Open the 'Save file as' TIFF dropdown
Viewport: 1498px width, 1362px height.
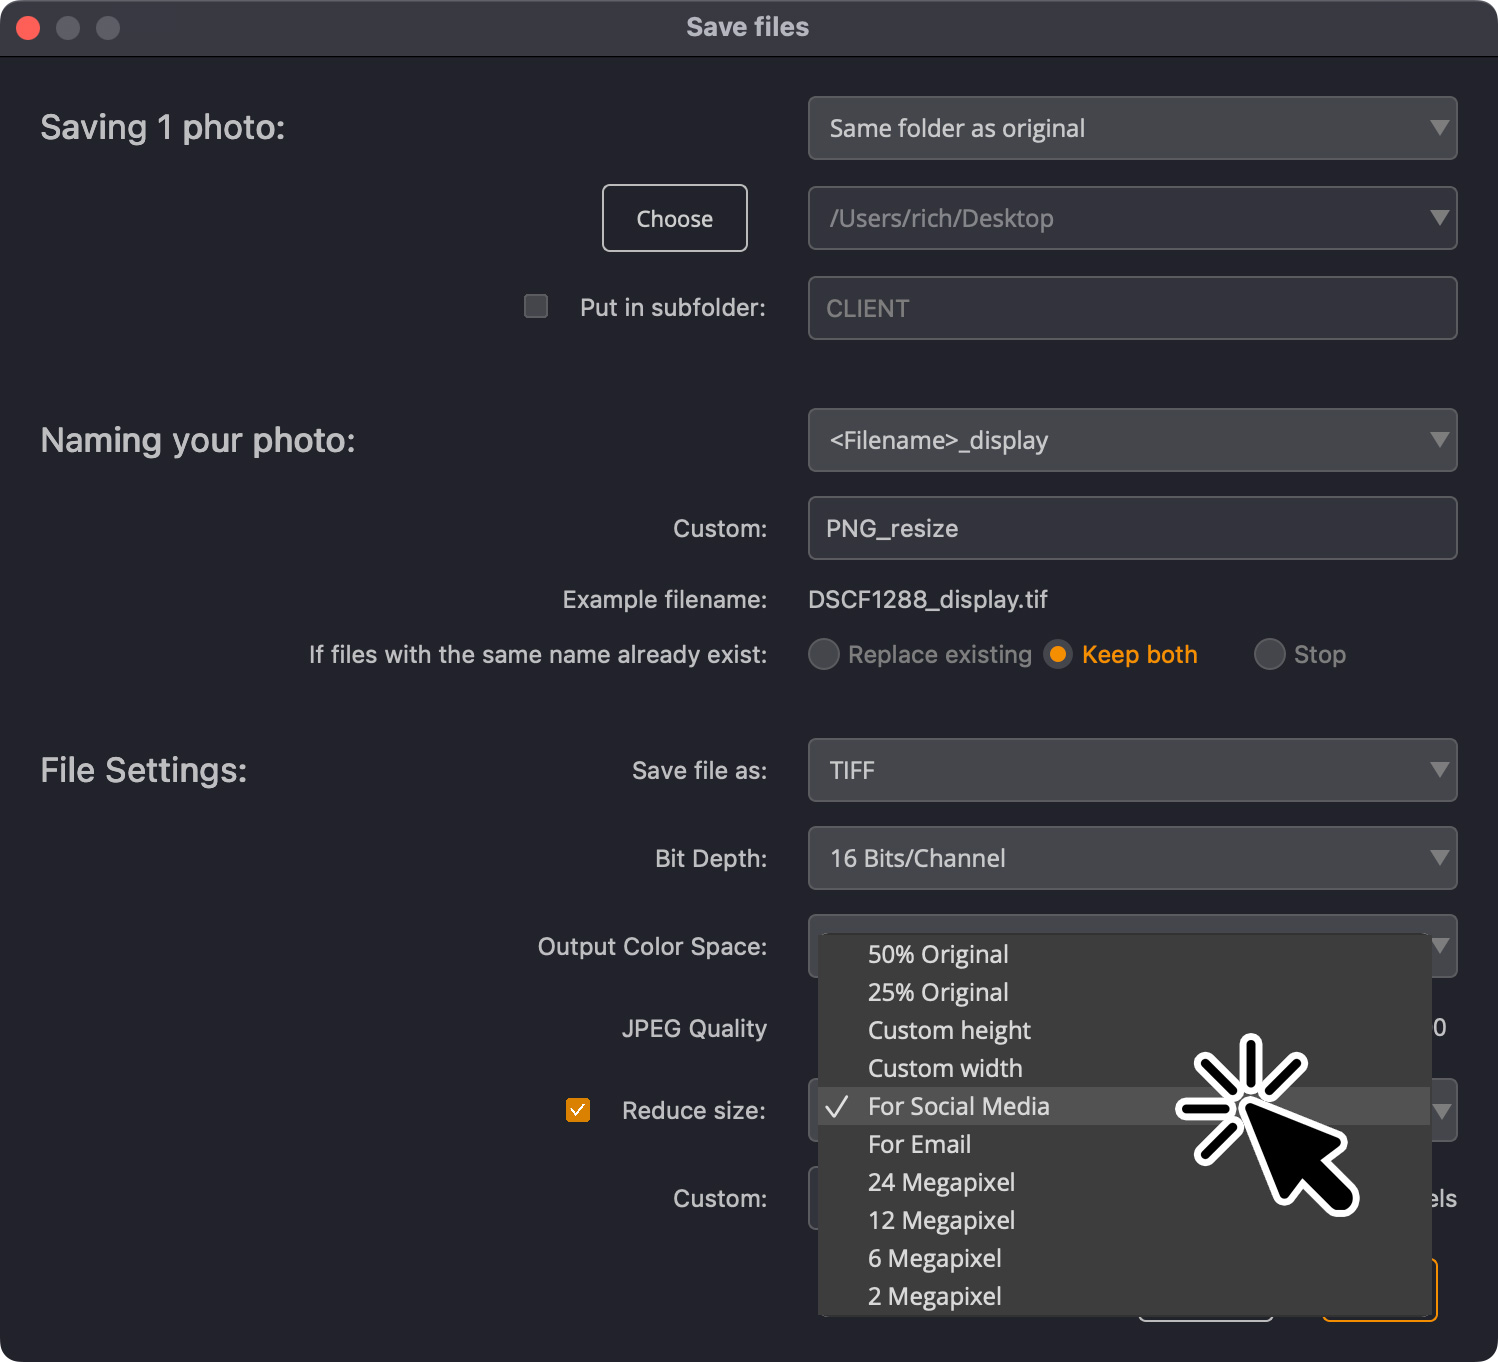coord(1132,770)
